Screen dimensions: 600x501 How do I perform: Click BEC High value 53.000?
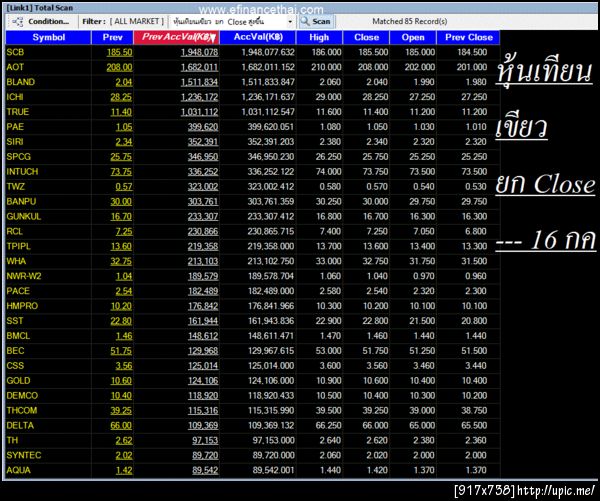(328, 351)
